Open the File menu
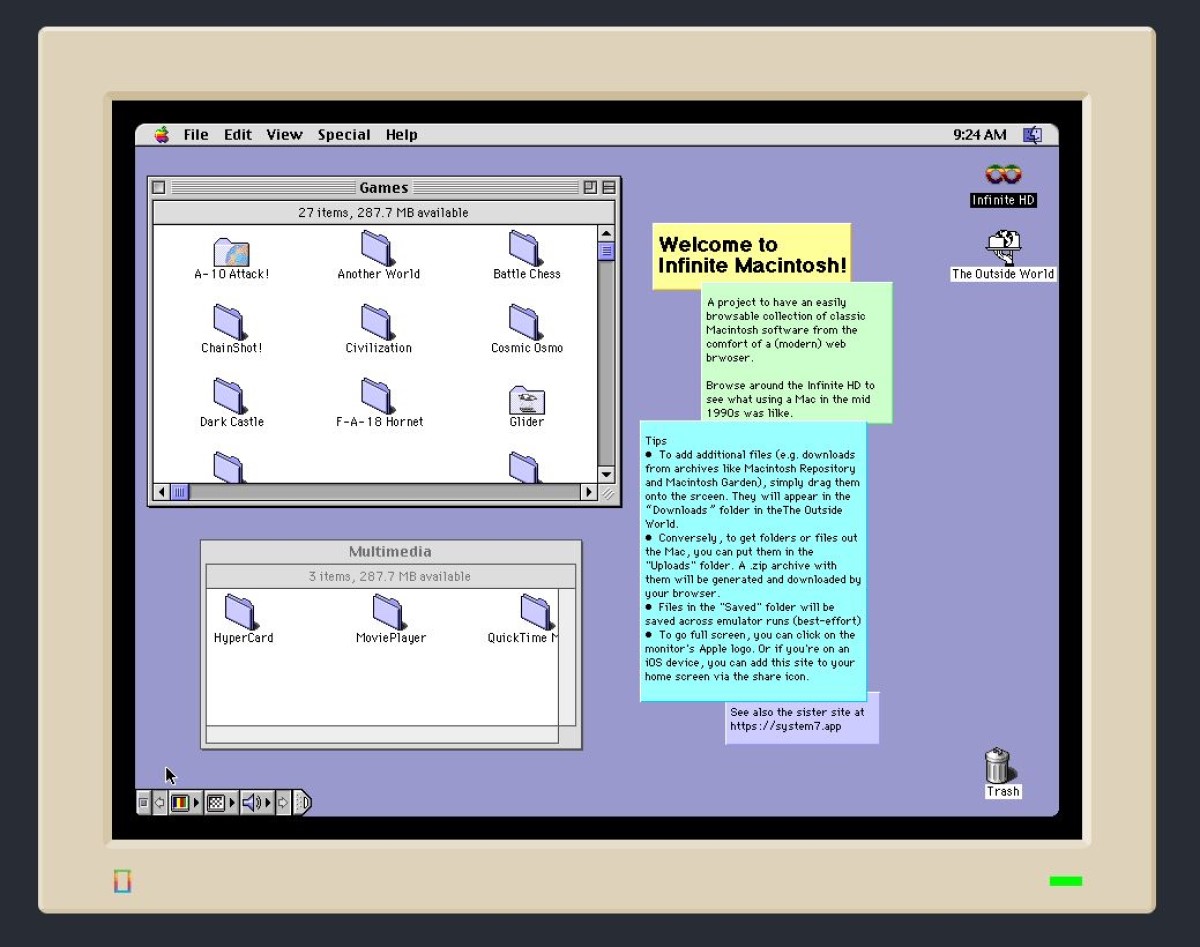1200x947 pixels. coord(196,135)
